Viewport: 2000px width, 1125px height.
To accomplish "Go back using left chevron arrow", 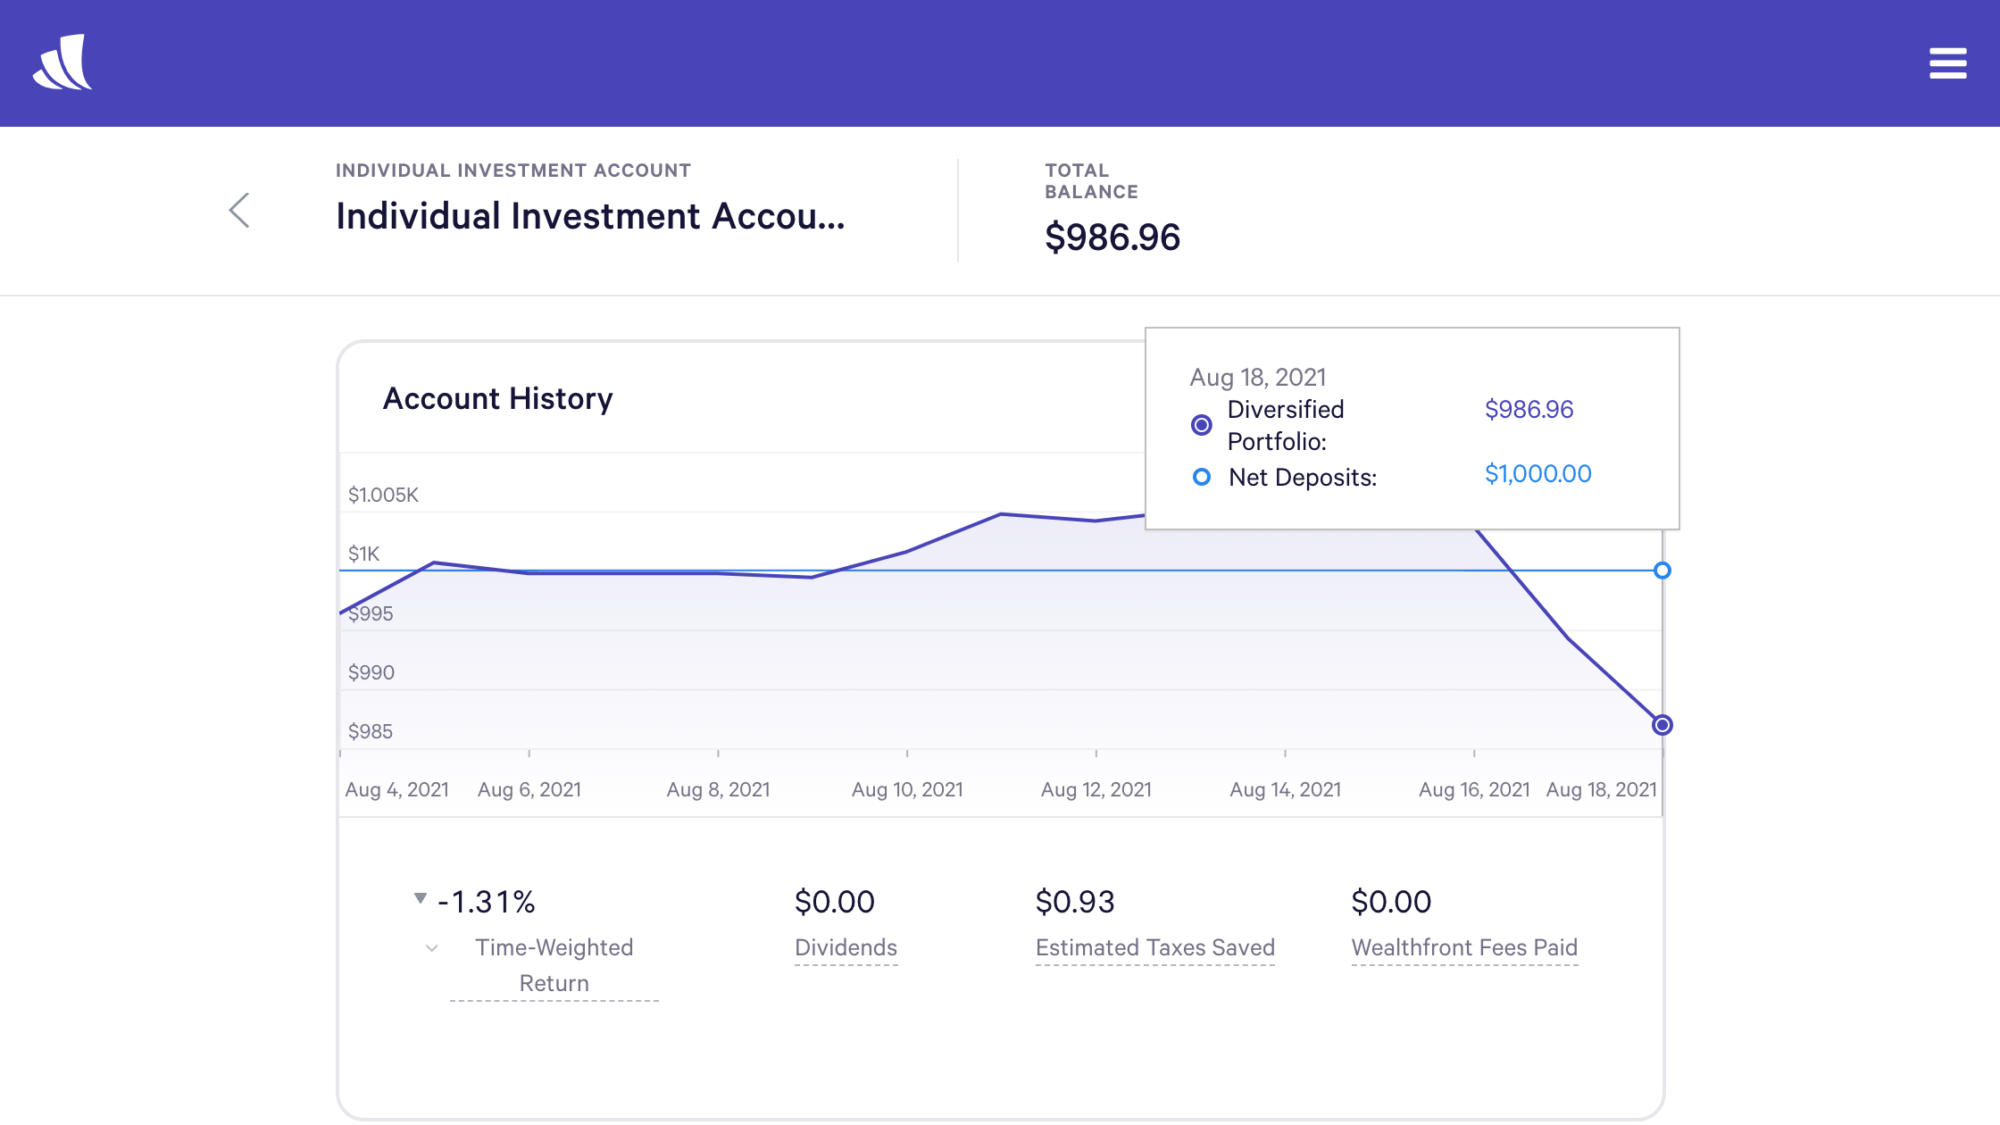I will pos(239,210).
